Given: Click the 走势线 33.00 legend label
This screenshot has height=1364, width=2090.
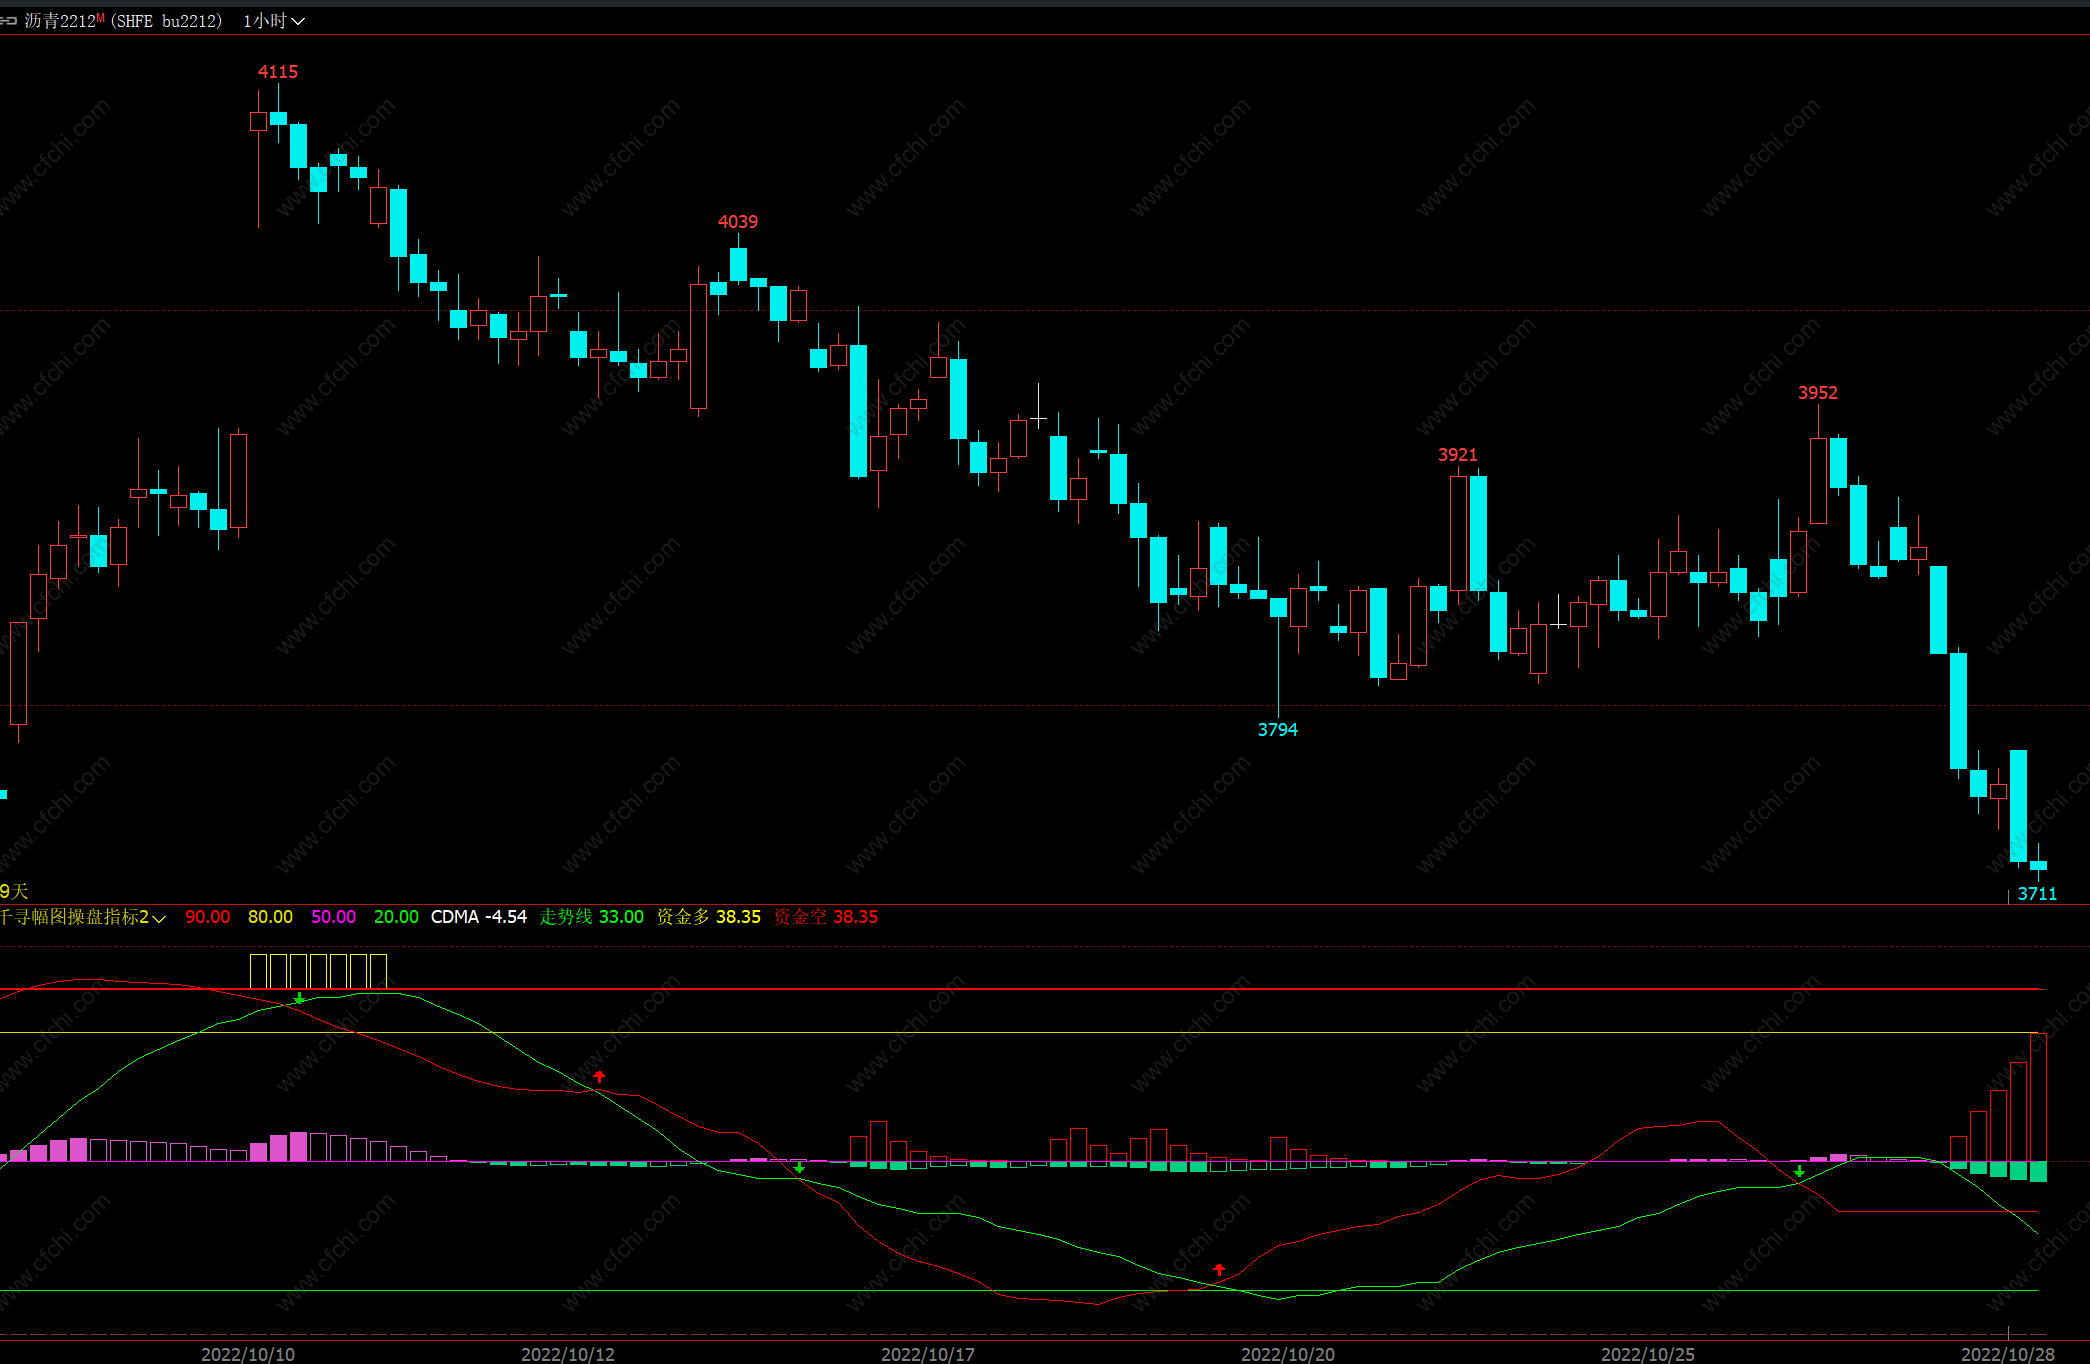Looking at the screenshot, I should click(x=591, y=917).
